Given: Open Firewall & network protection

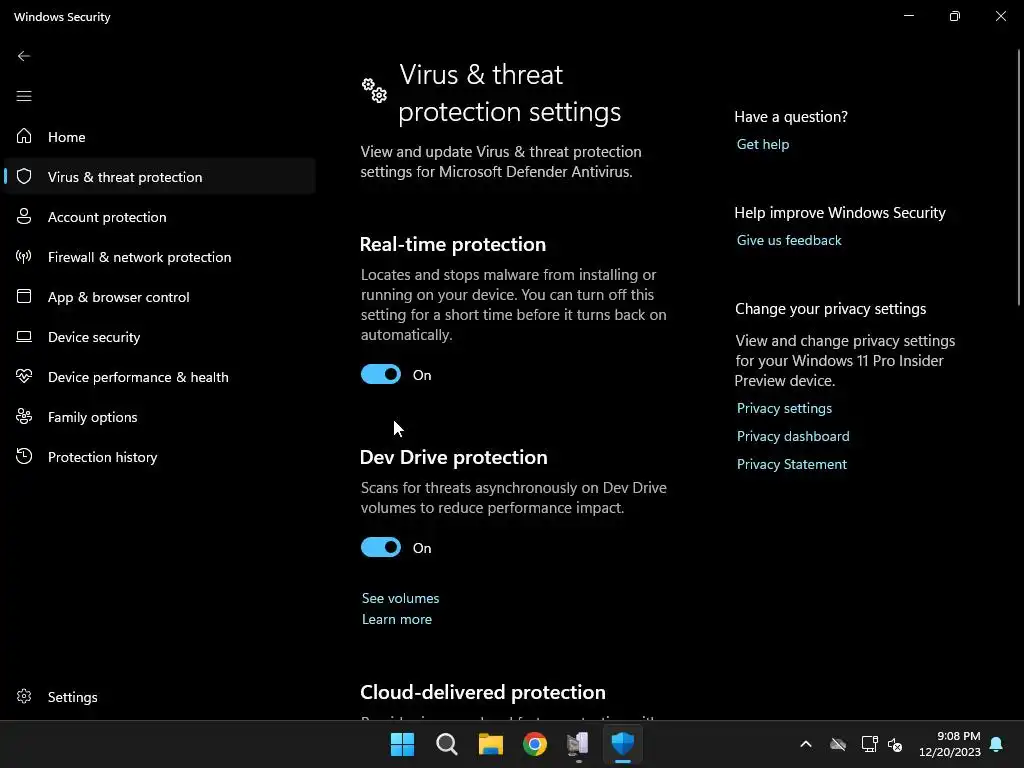Looking at the screenshot, I should pyautogui.click(x=159, y=257).
